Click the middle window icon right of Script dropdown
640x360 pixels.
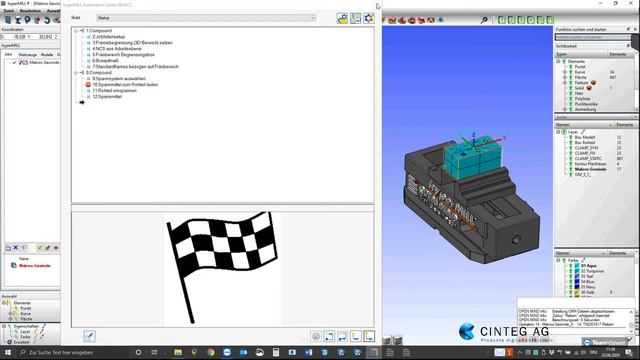pos(356,18)
